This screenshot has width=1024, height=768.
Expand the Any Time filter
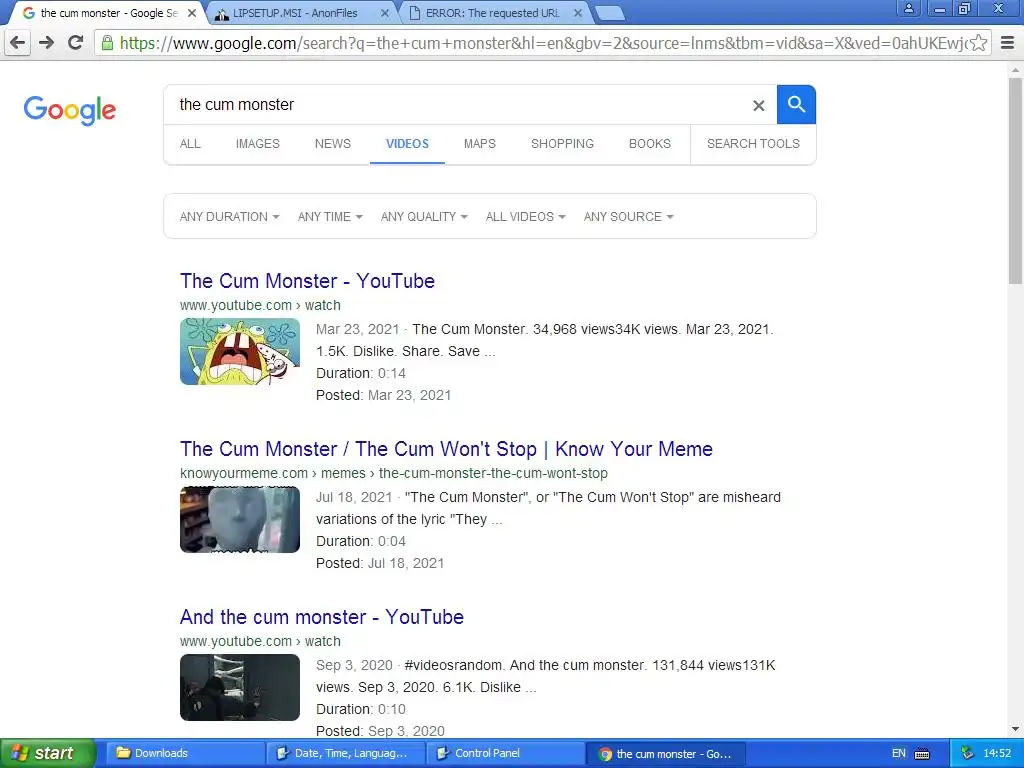point(330,217)
